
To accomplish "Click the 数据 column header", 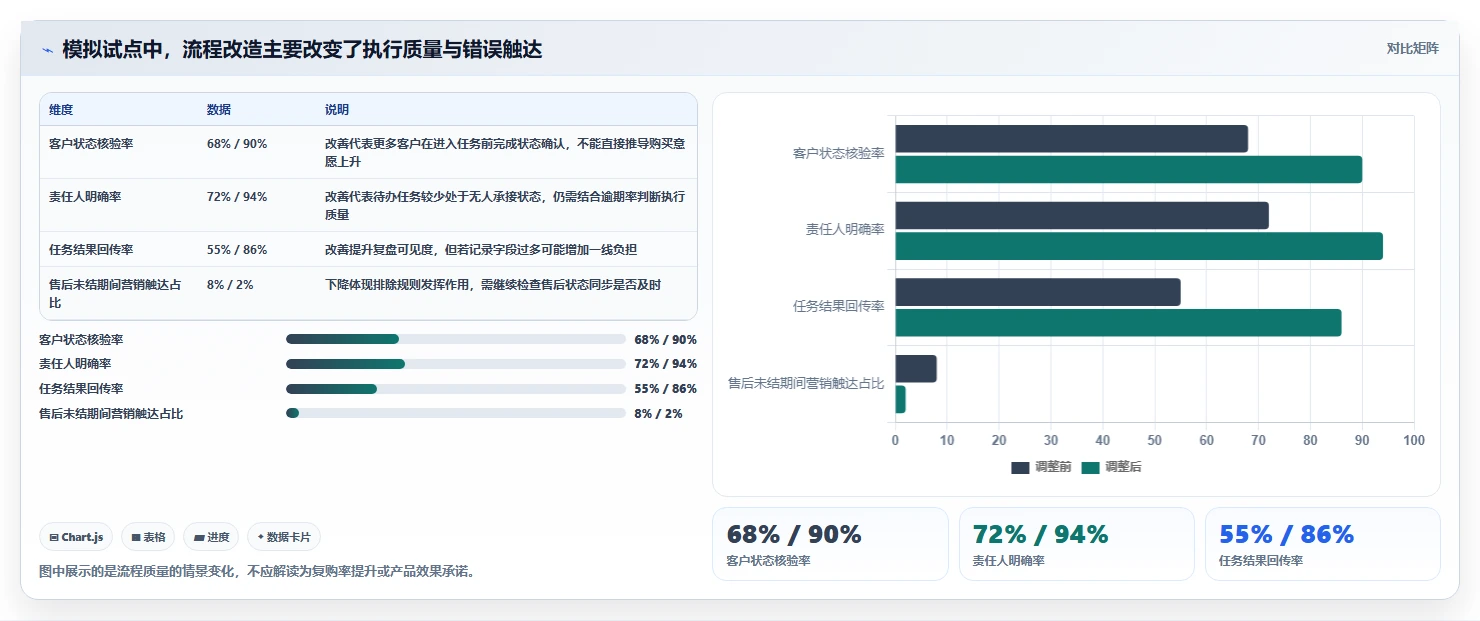I will tap(219, 110).
